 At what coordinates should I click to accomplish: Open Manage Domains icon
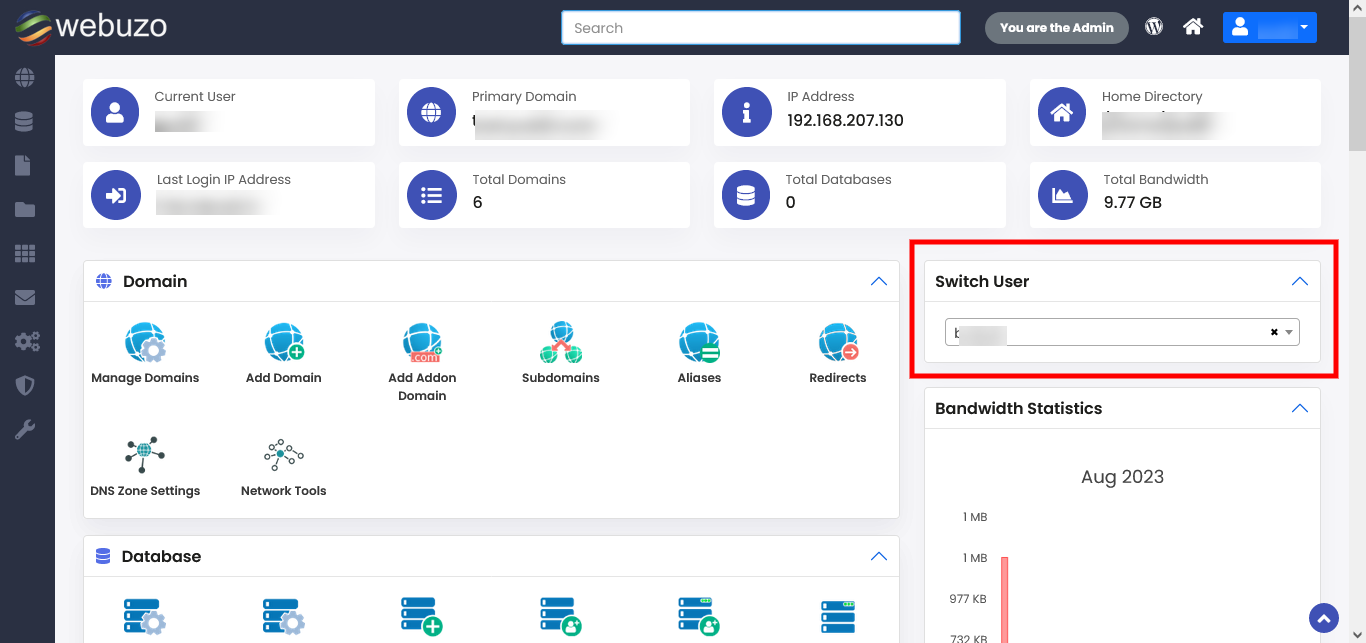145,343
